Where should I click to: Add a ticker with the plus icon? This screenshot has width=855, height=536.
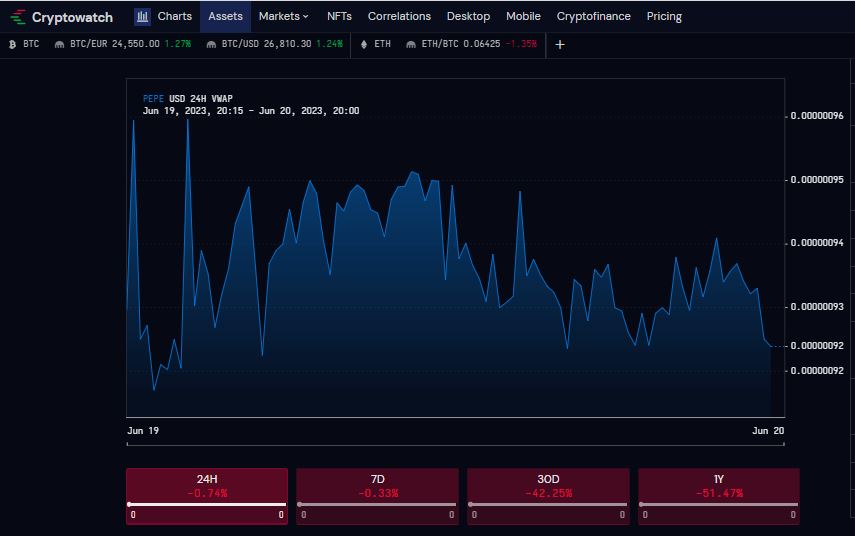(x=560, y=45)
